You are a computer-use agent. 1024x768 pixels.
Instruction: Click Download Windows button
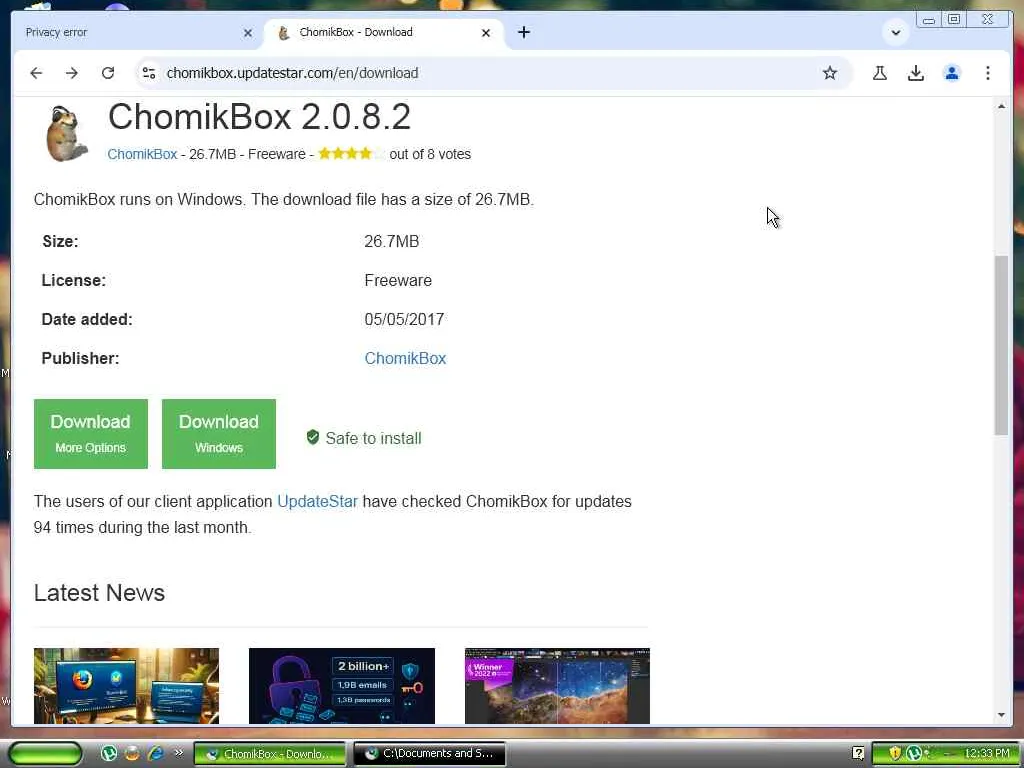219,434
